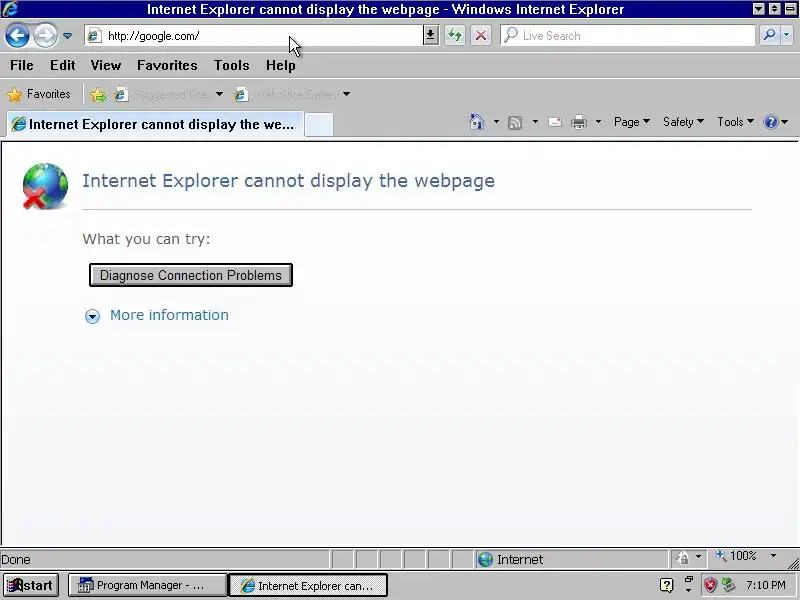Screen dimensions: 800x600
Task: Click the Done status text
Action: pos(16,560)
